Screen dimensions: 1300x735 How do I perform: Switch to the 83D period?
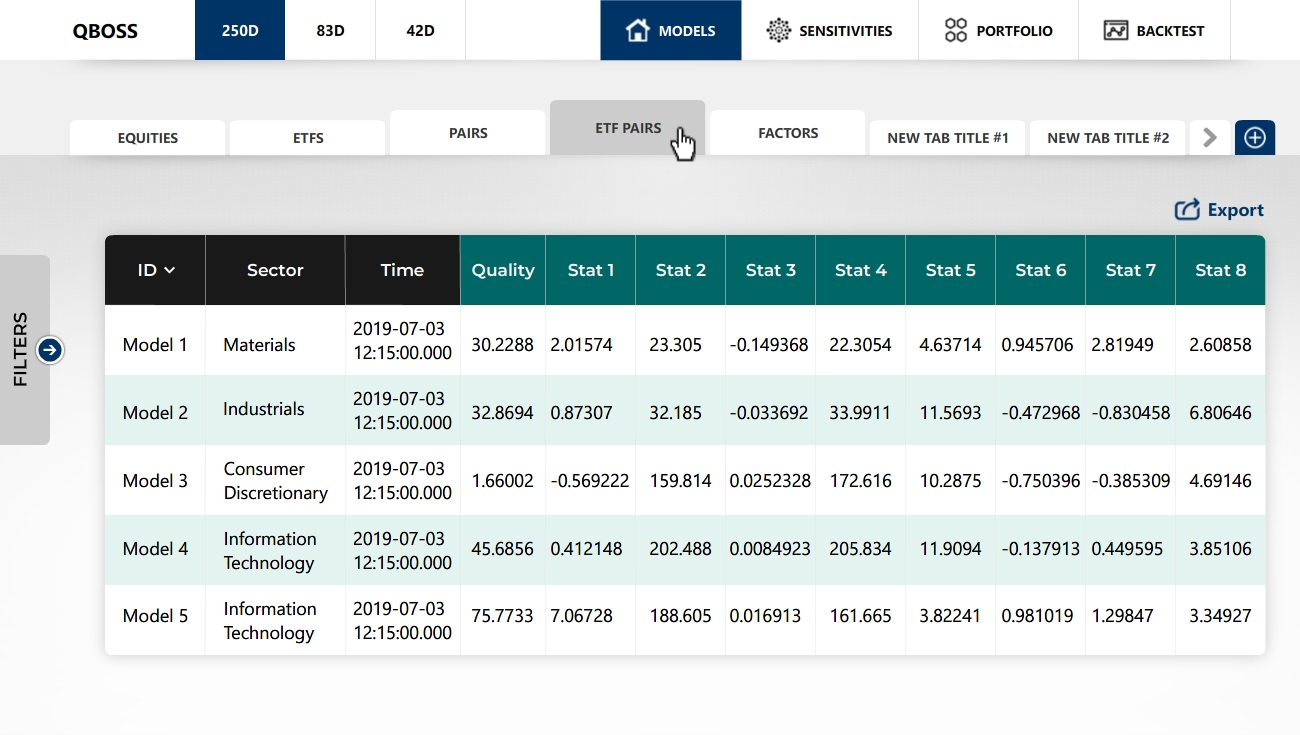pyautogui.click(x=330, y=31)
